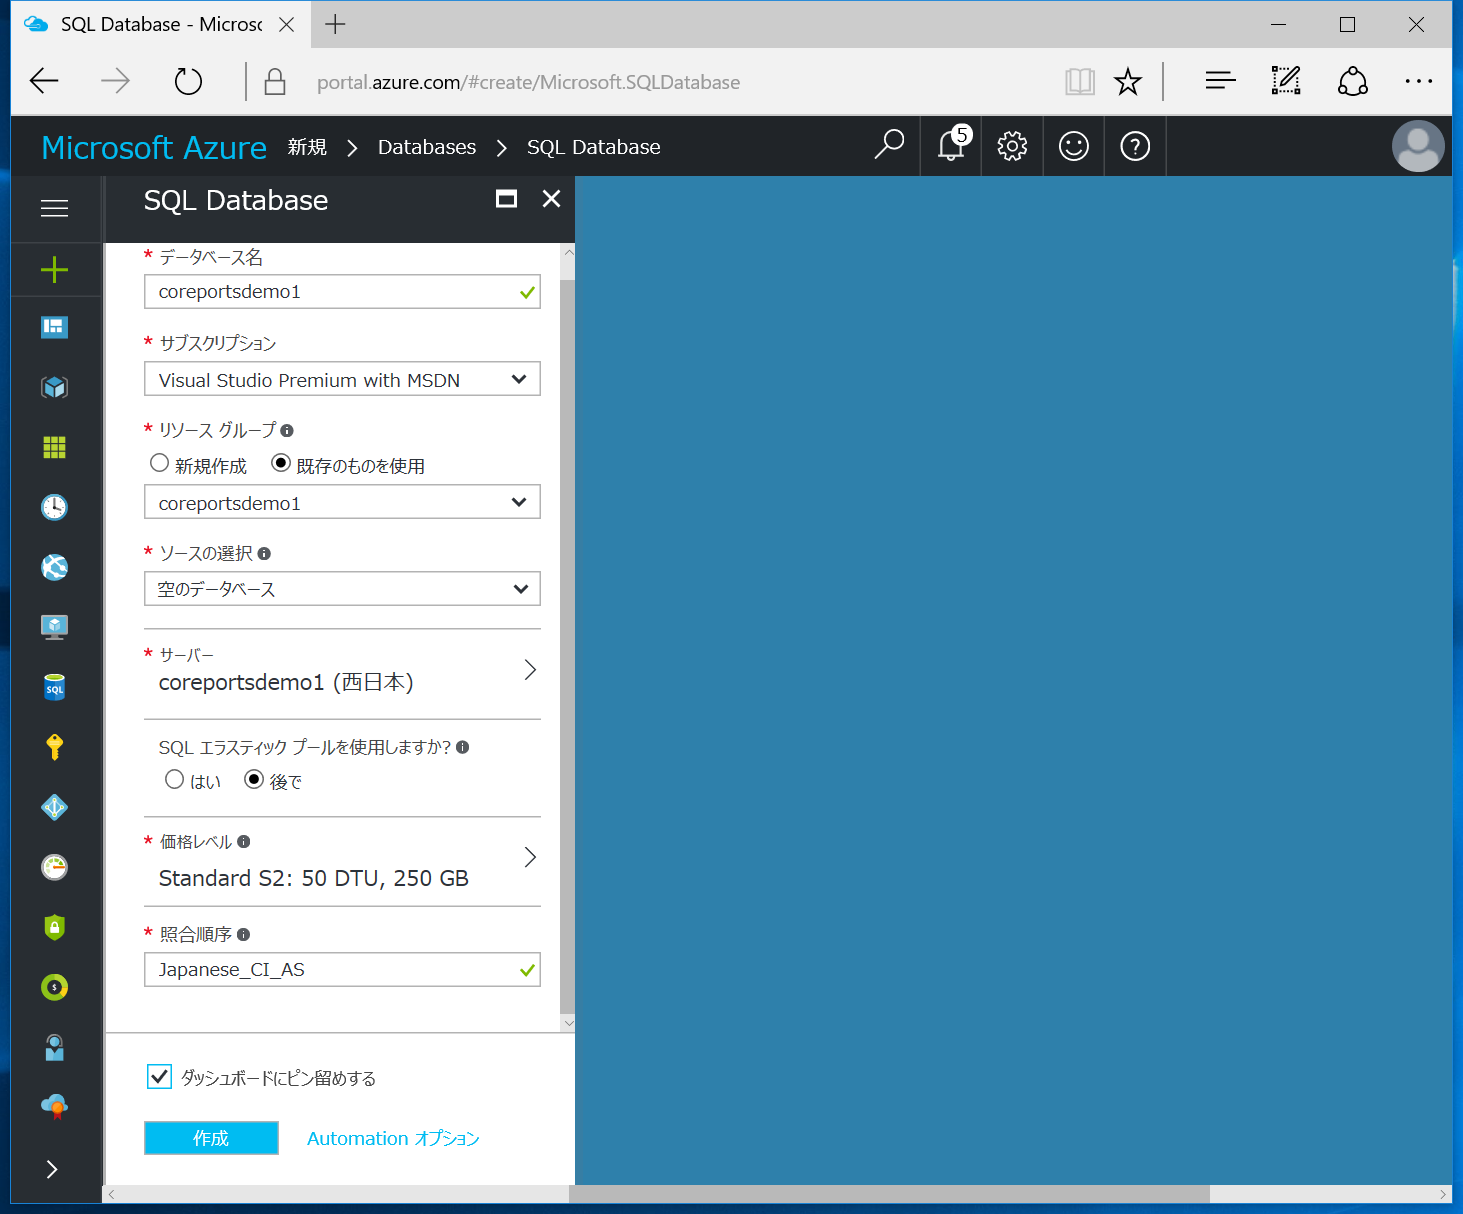Open Edge More actions ellipsis
Viewport: 1463px width, 1214px height.
1418,81
